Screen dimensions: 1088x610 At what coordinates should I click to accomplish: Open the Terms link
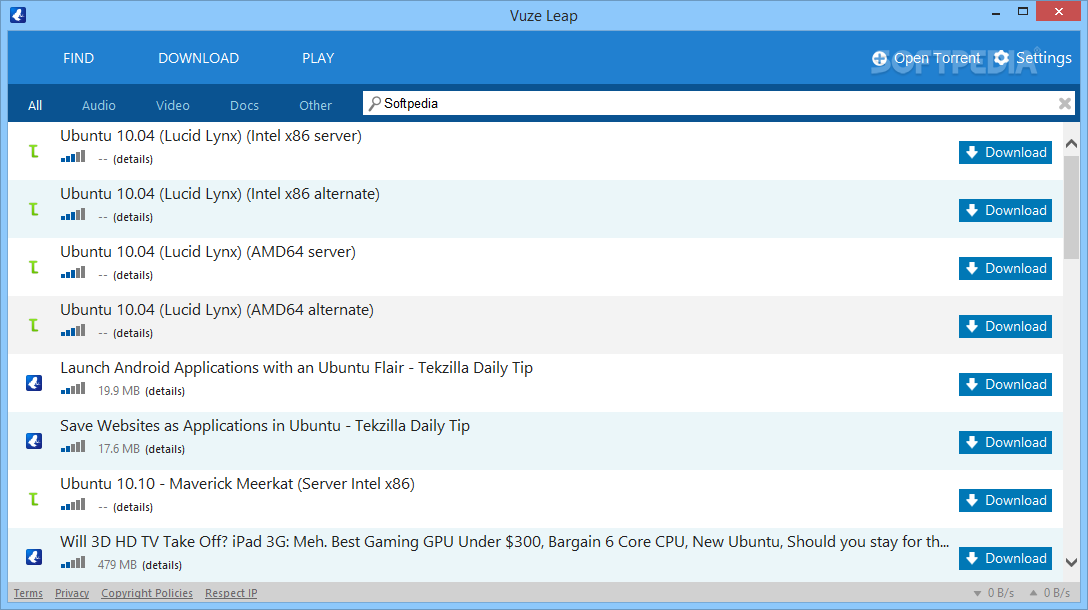28,593
